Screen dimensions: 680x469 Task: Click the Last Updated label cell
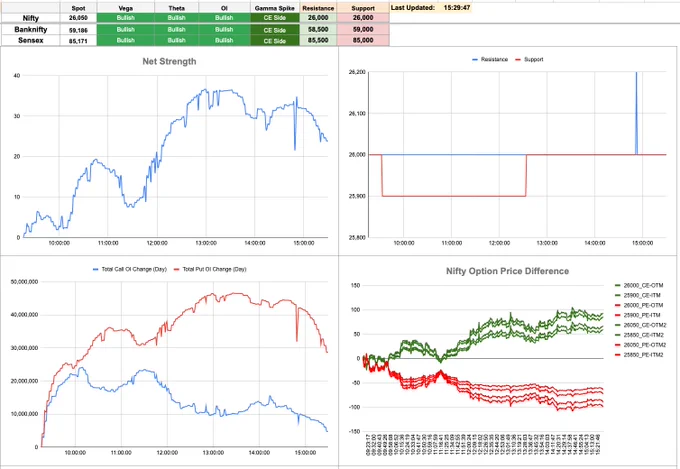coord(412,7)
